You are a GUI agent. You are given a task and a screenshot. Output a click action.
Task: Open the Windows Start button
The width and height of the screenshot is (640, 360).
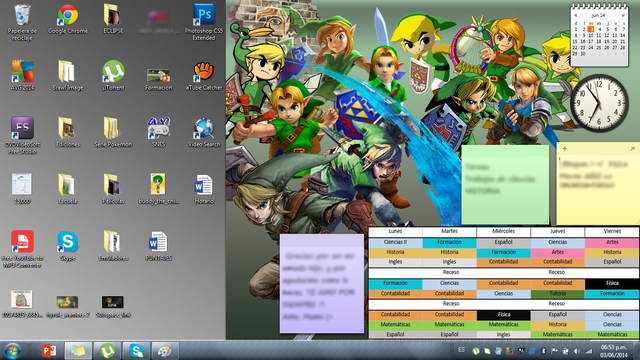[12, 351]
